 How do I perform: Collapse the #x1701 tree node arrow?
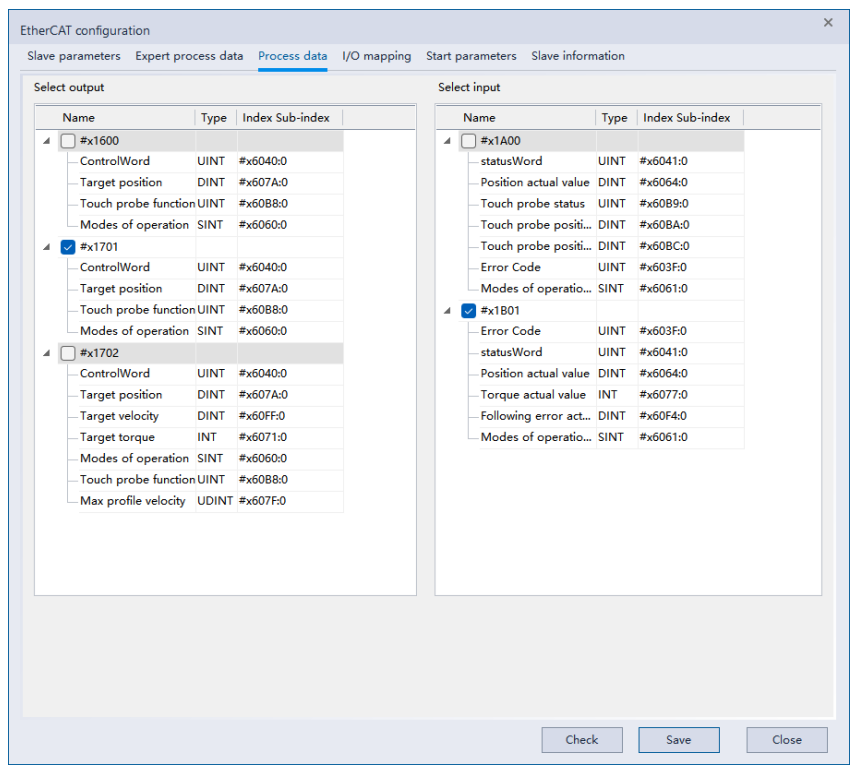click(x=47, y=247)
